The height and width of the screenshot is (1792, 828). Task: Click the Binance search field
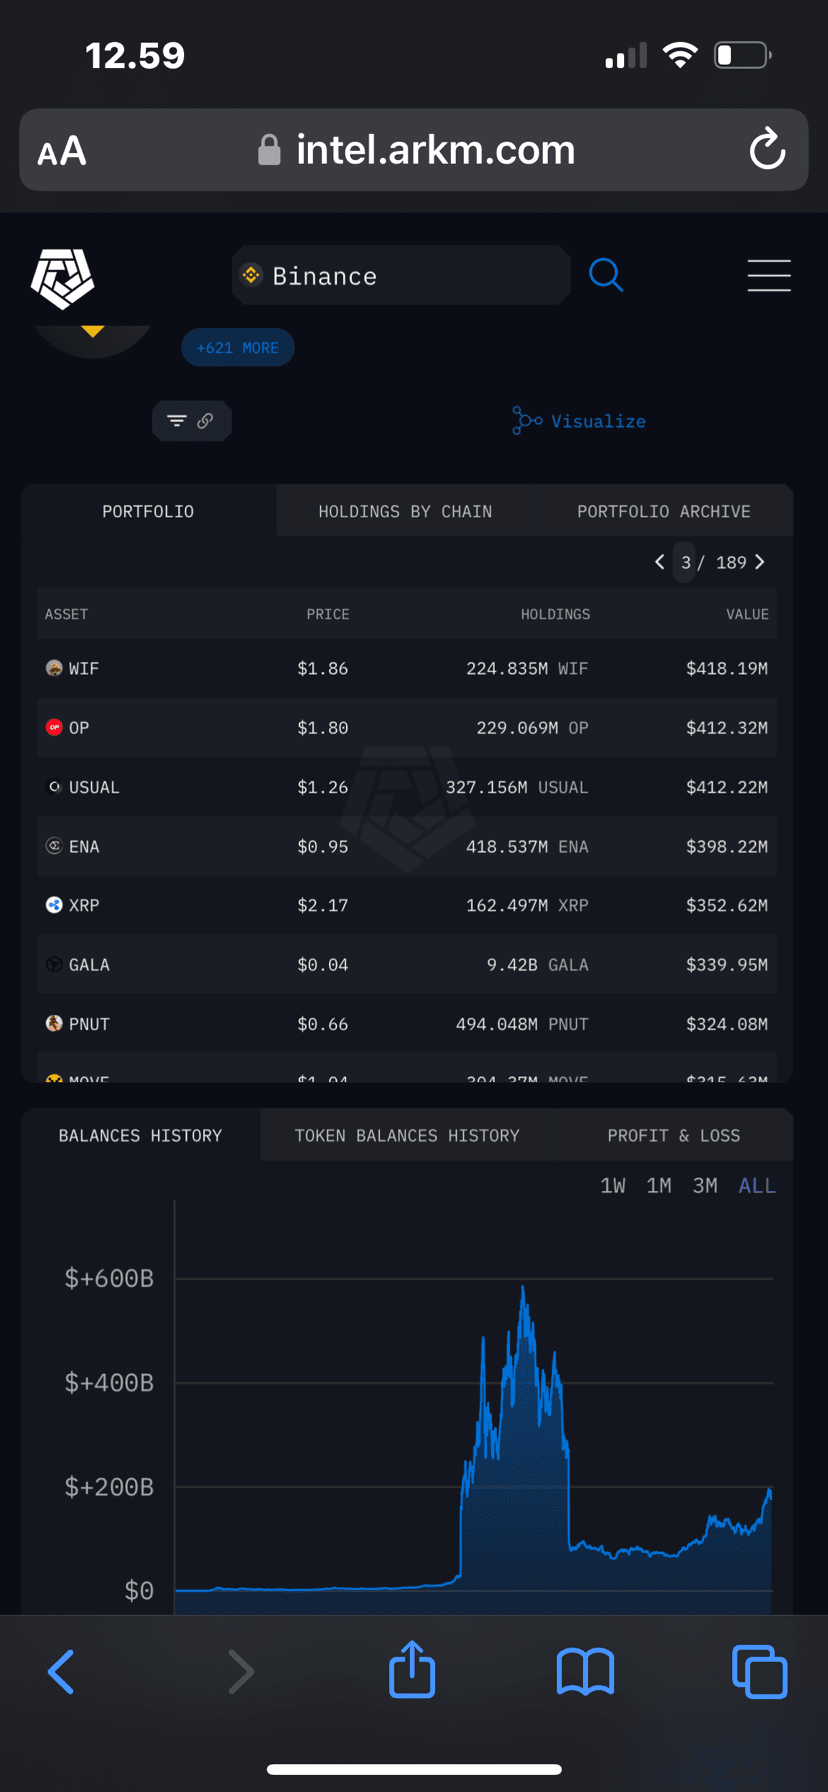point(401,275)
